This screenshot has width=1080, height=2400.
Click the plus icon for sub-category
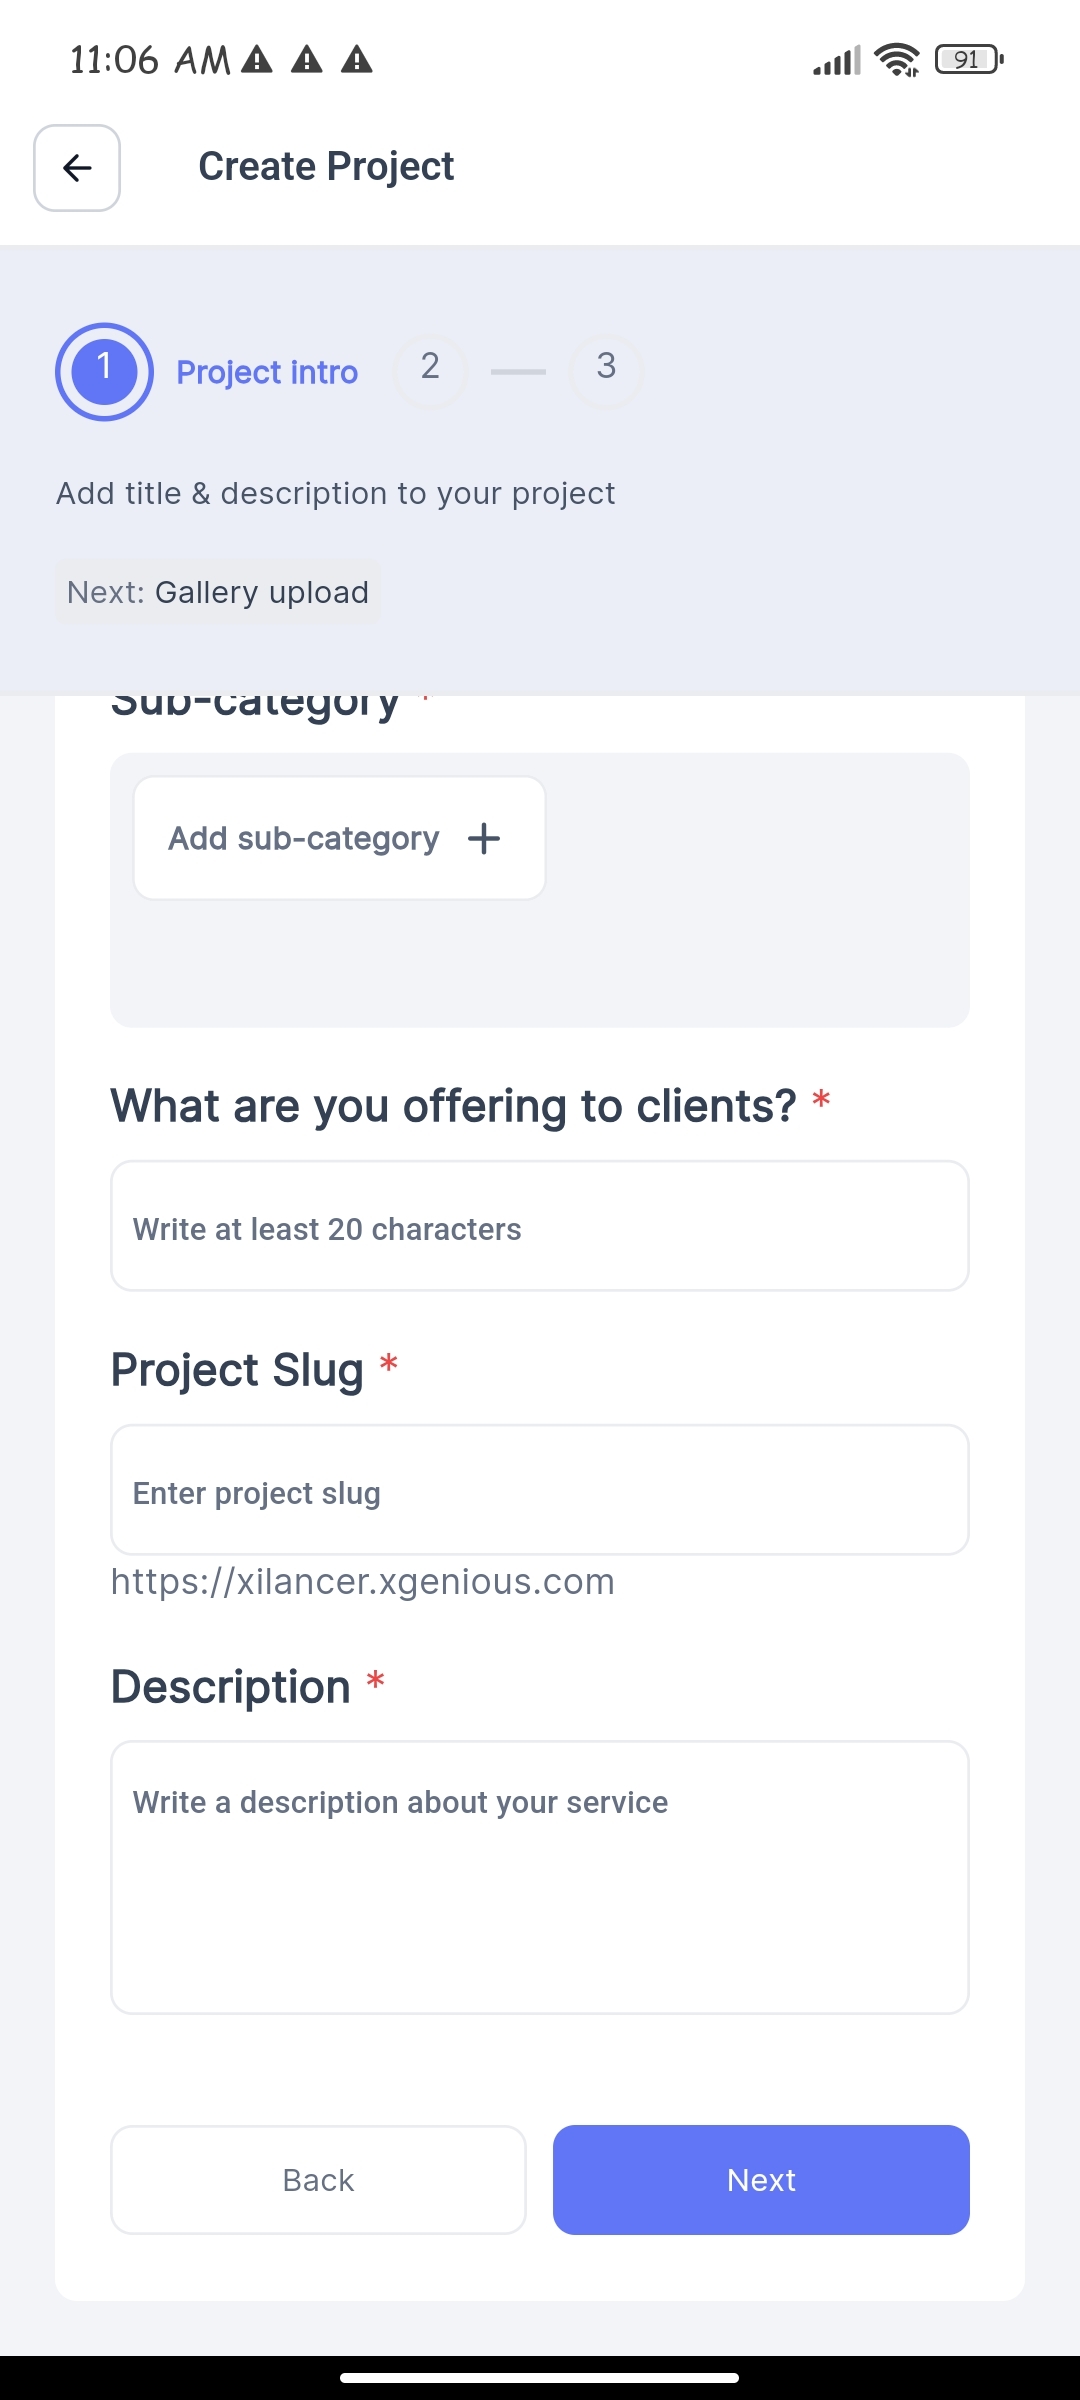pyautogui.click(x=484, y=838)
